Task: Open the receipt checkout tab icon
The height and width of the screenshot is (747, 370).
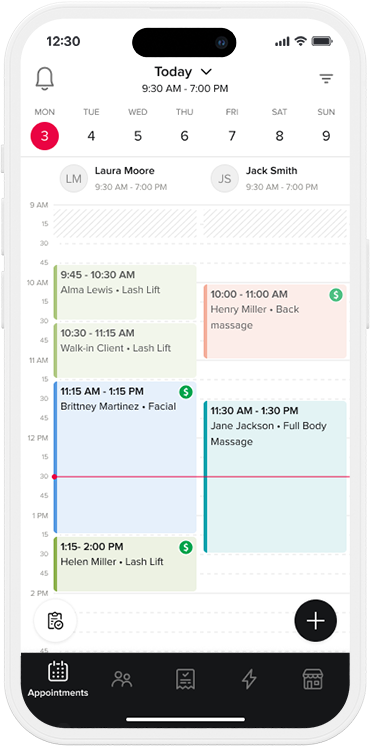Action: coord(185,679)
